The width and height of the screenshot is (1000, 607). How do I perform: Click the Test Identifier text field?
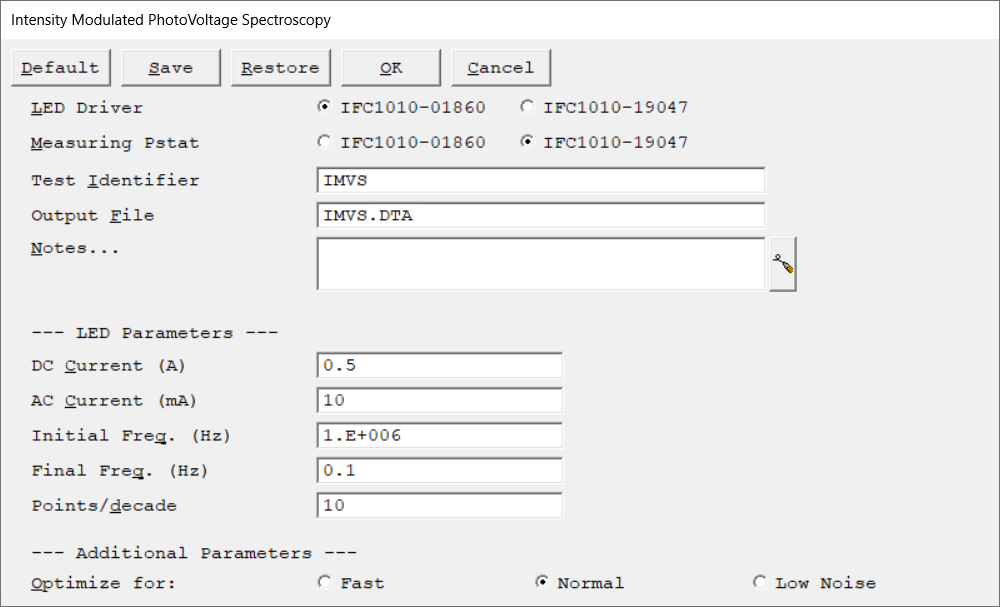540,181
